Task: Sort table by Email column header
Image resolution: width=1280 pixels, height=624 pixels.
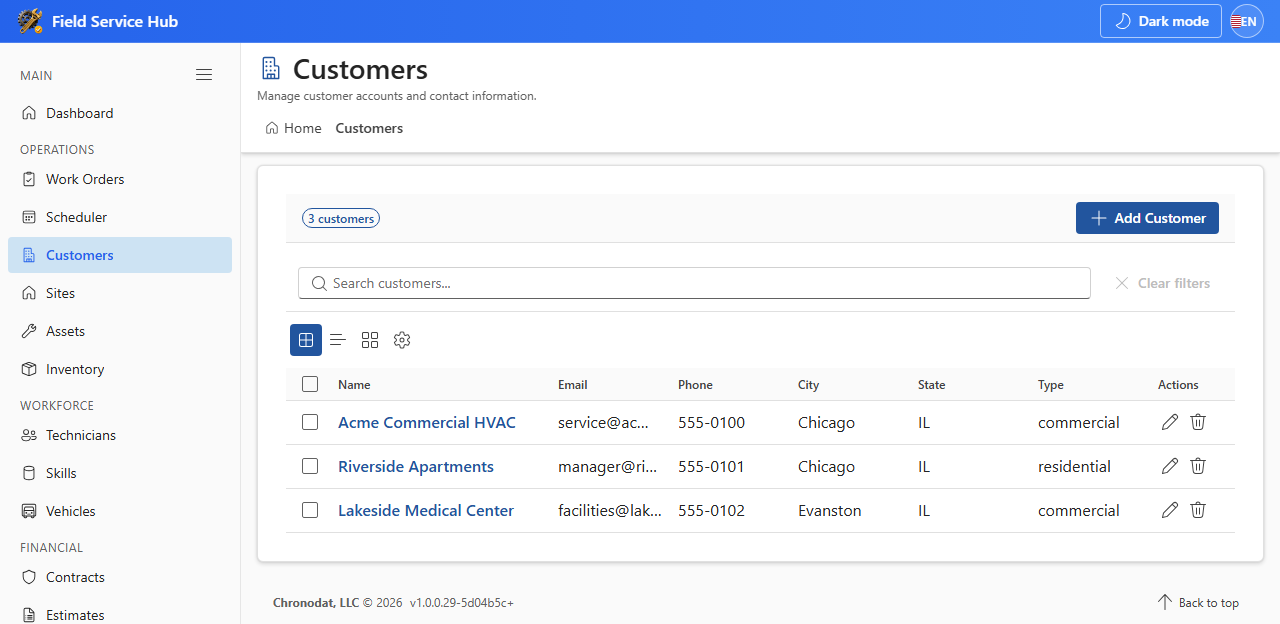Action: click(x=573, y=385)
